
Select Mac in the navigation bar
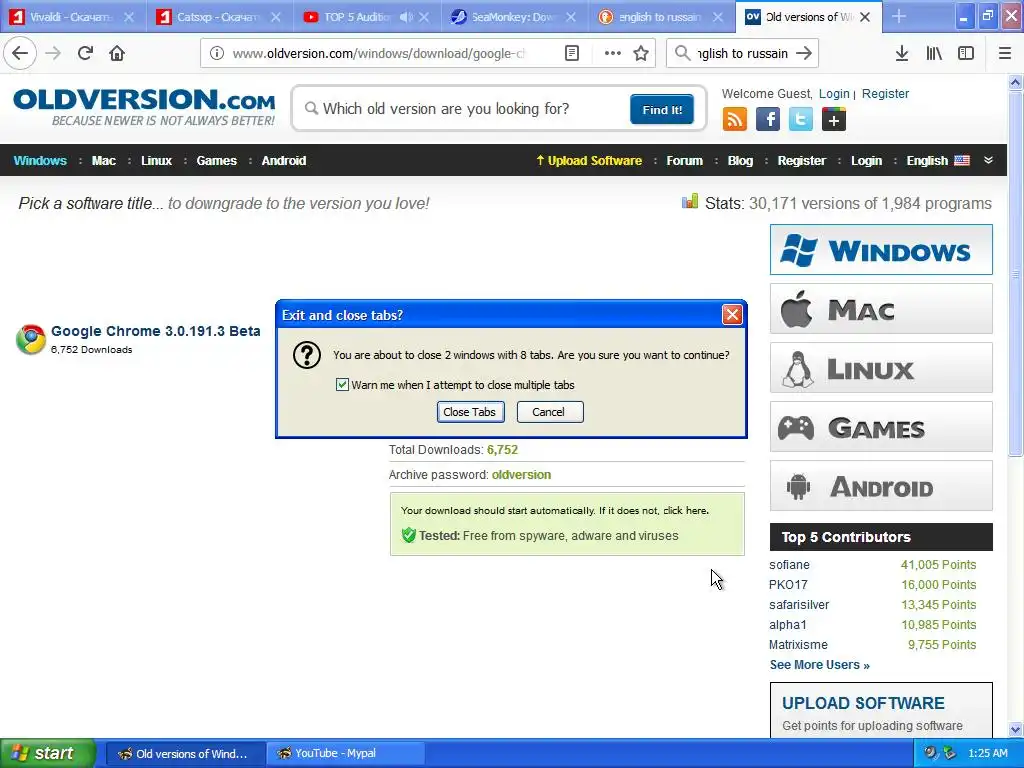(x=103, y=161)
